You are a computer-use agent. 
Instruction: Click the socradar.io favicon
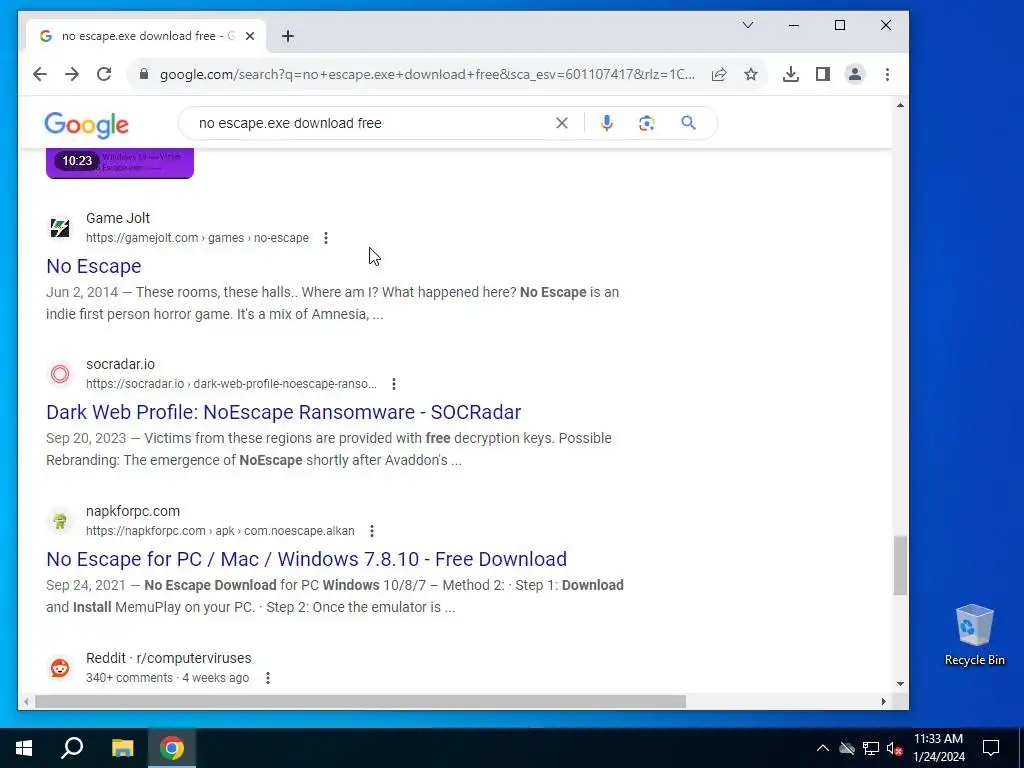point(60,374)
